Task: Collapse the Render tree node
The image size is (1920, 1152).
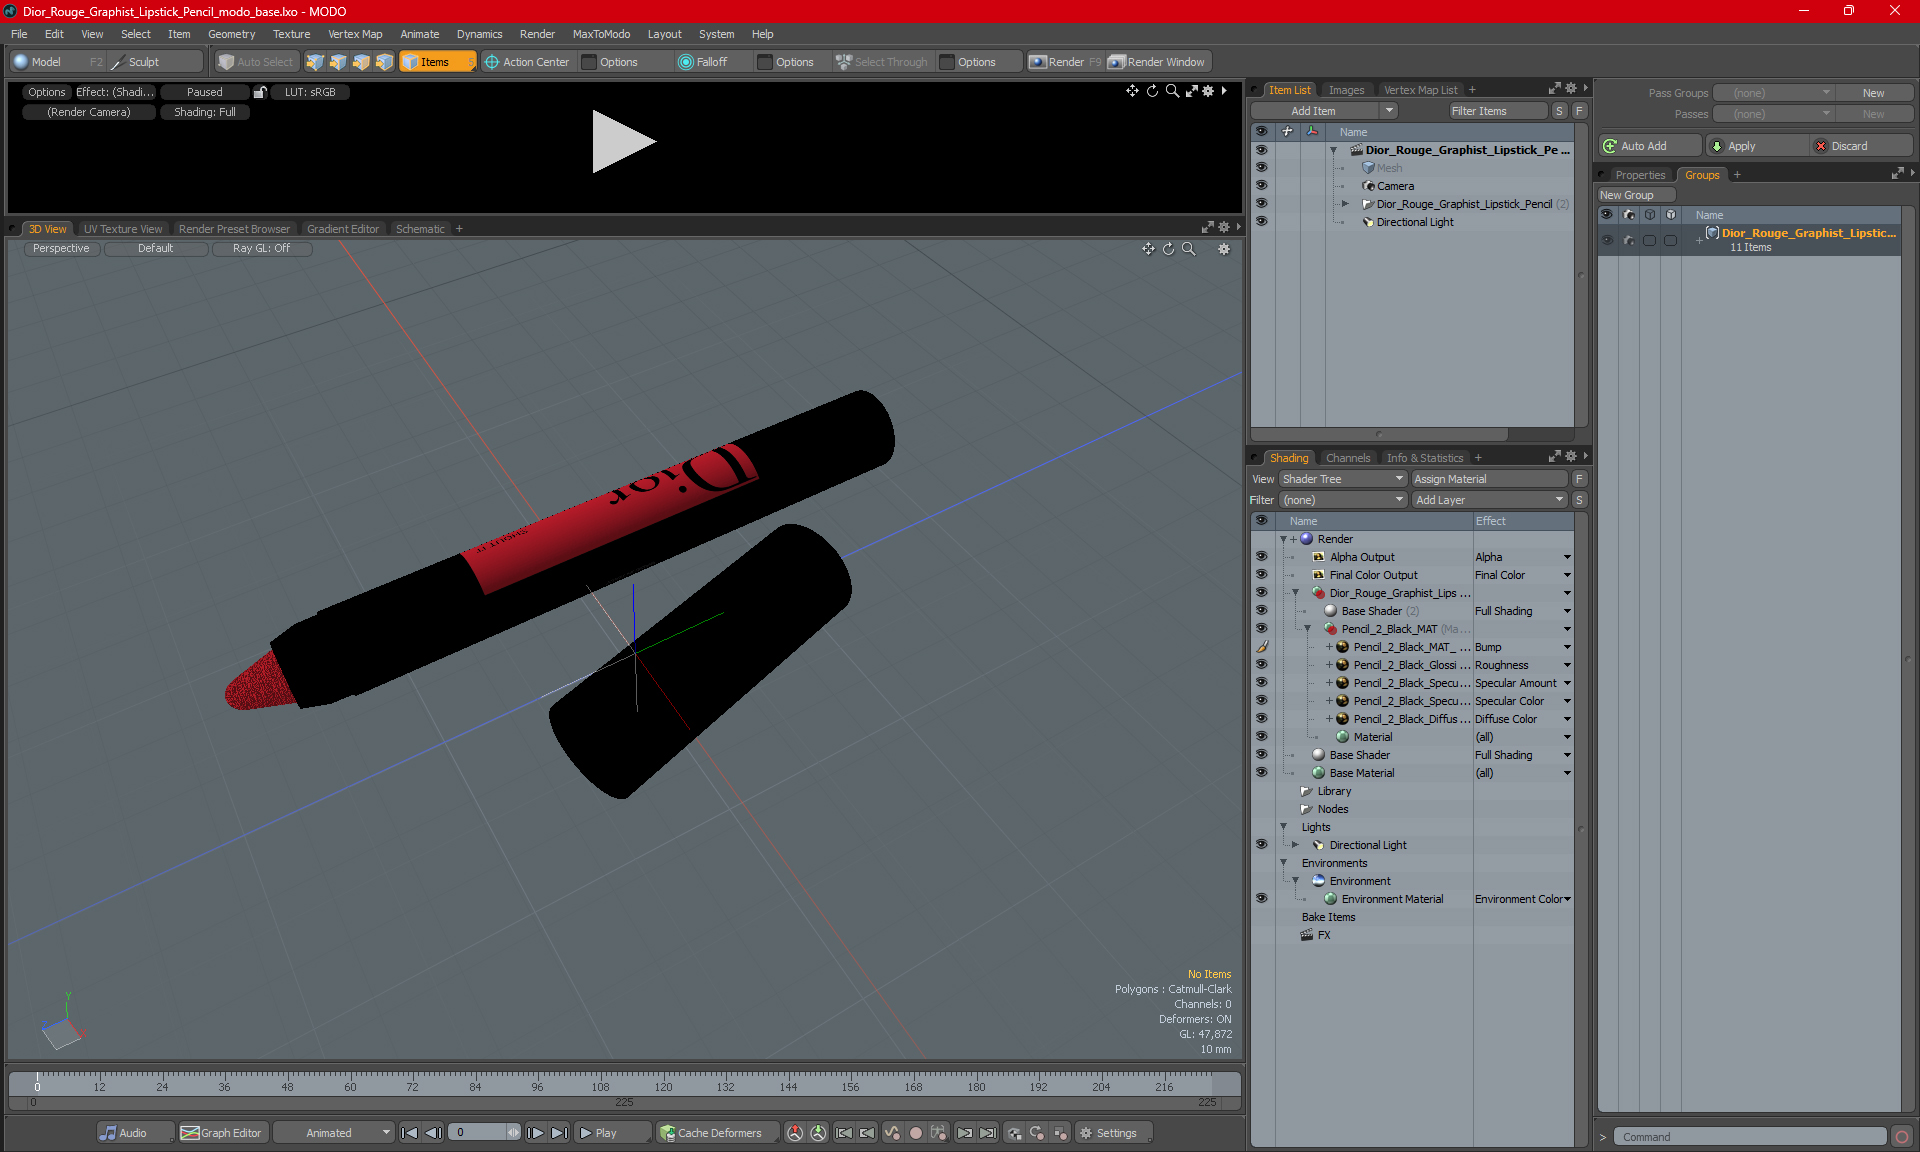Action: pyautogui.click(x=1283, y=539)
